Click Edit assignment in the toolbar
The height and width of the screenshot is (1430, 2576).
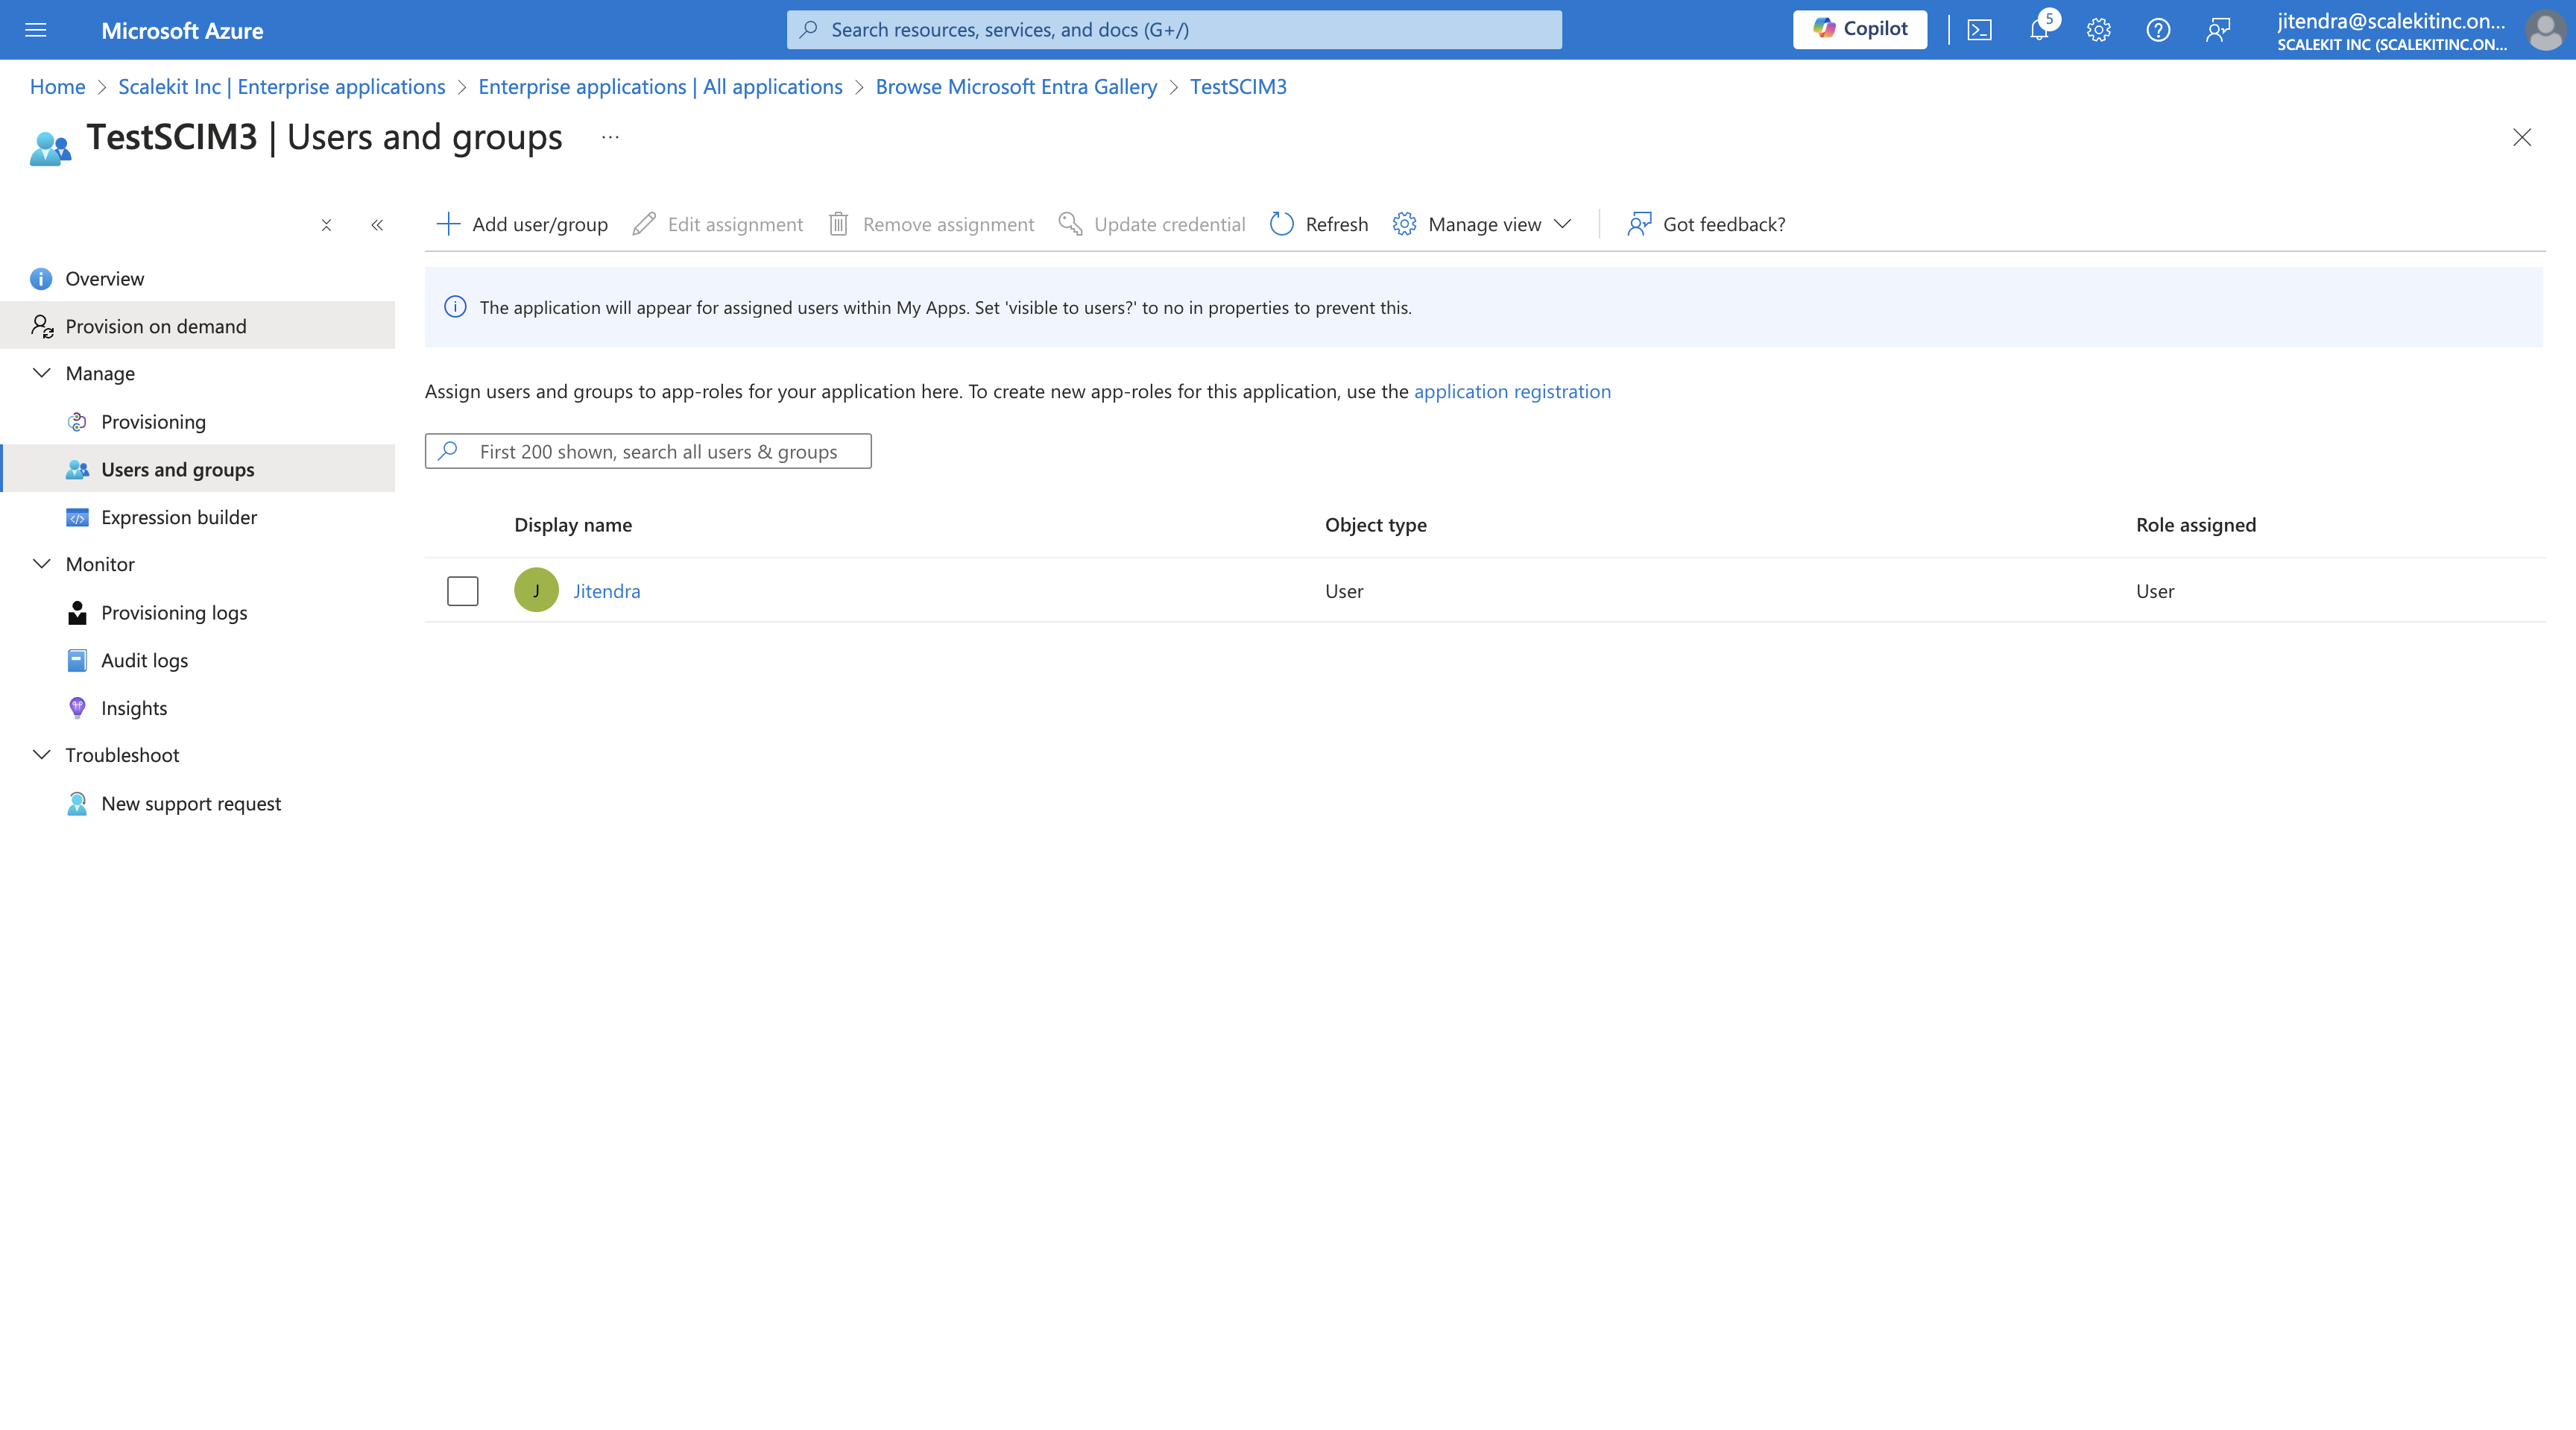pos(717,224)
